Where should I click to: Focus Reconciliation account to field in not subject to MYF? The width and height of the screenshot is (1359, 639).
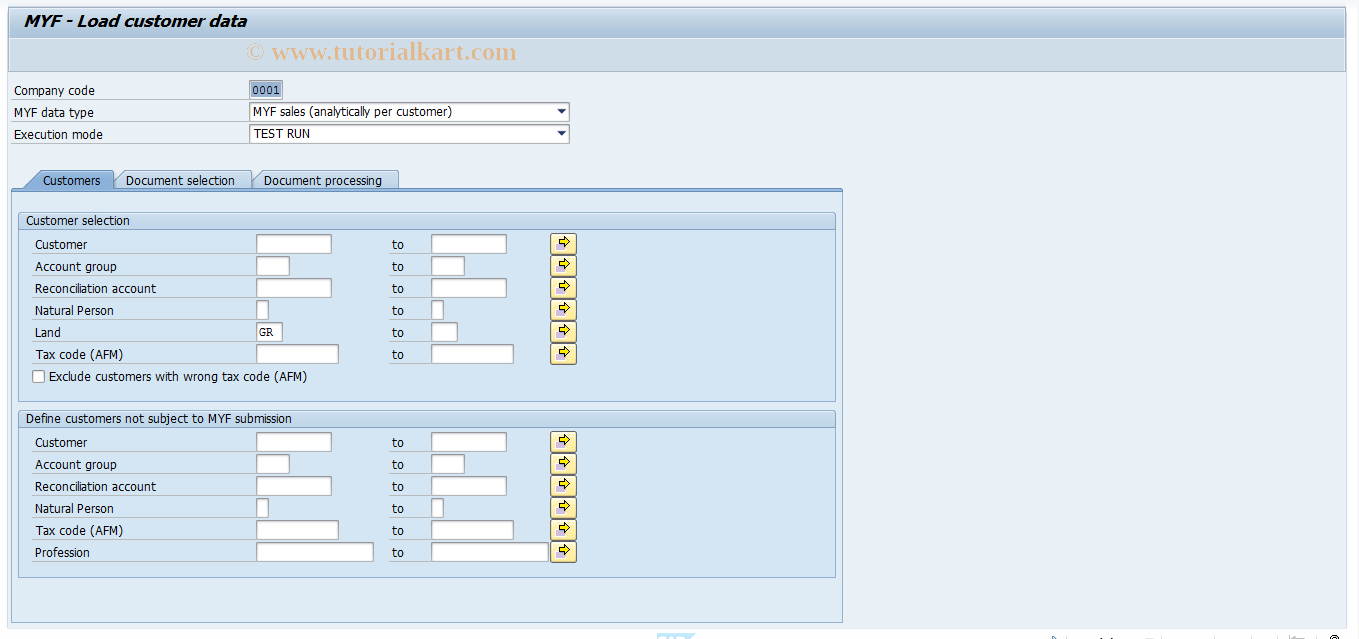469,486
